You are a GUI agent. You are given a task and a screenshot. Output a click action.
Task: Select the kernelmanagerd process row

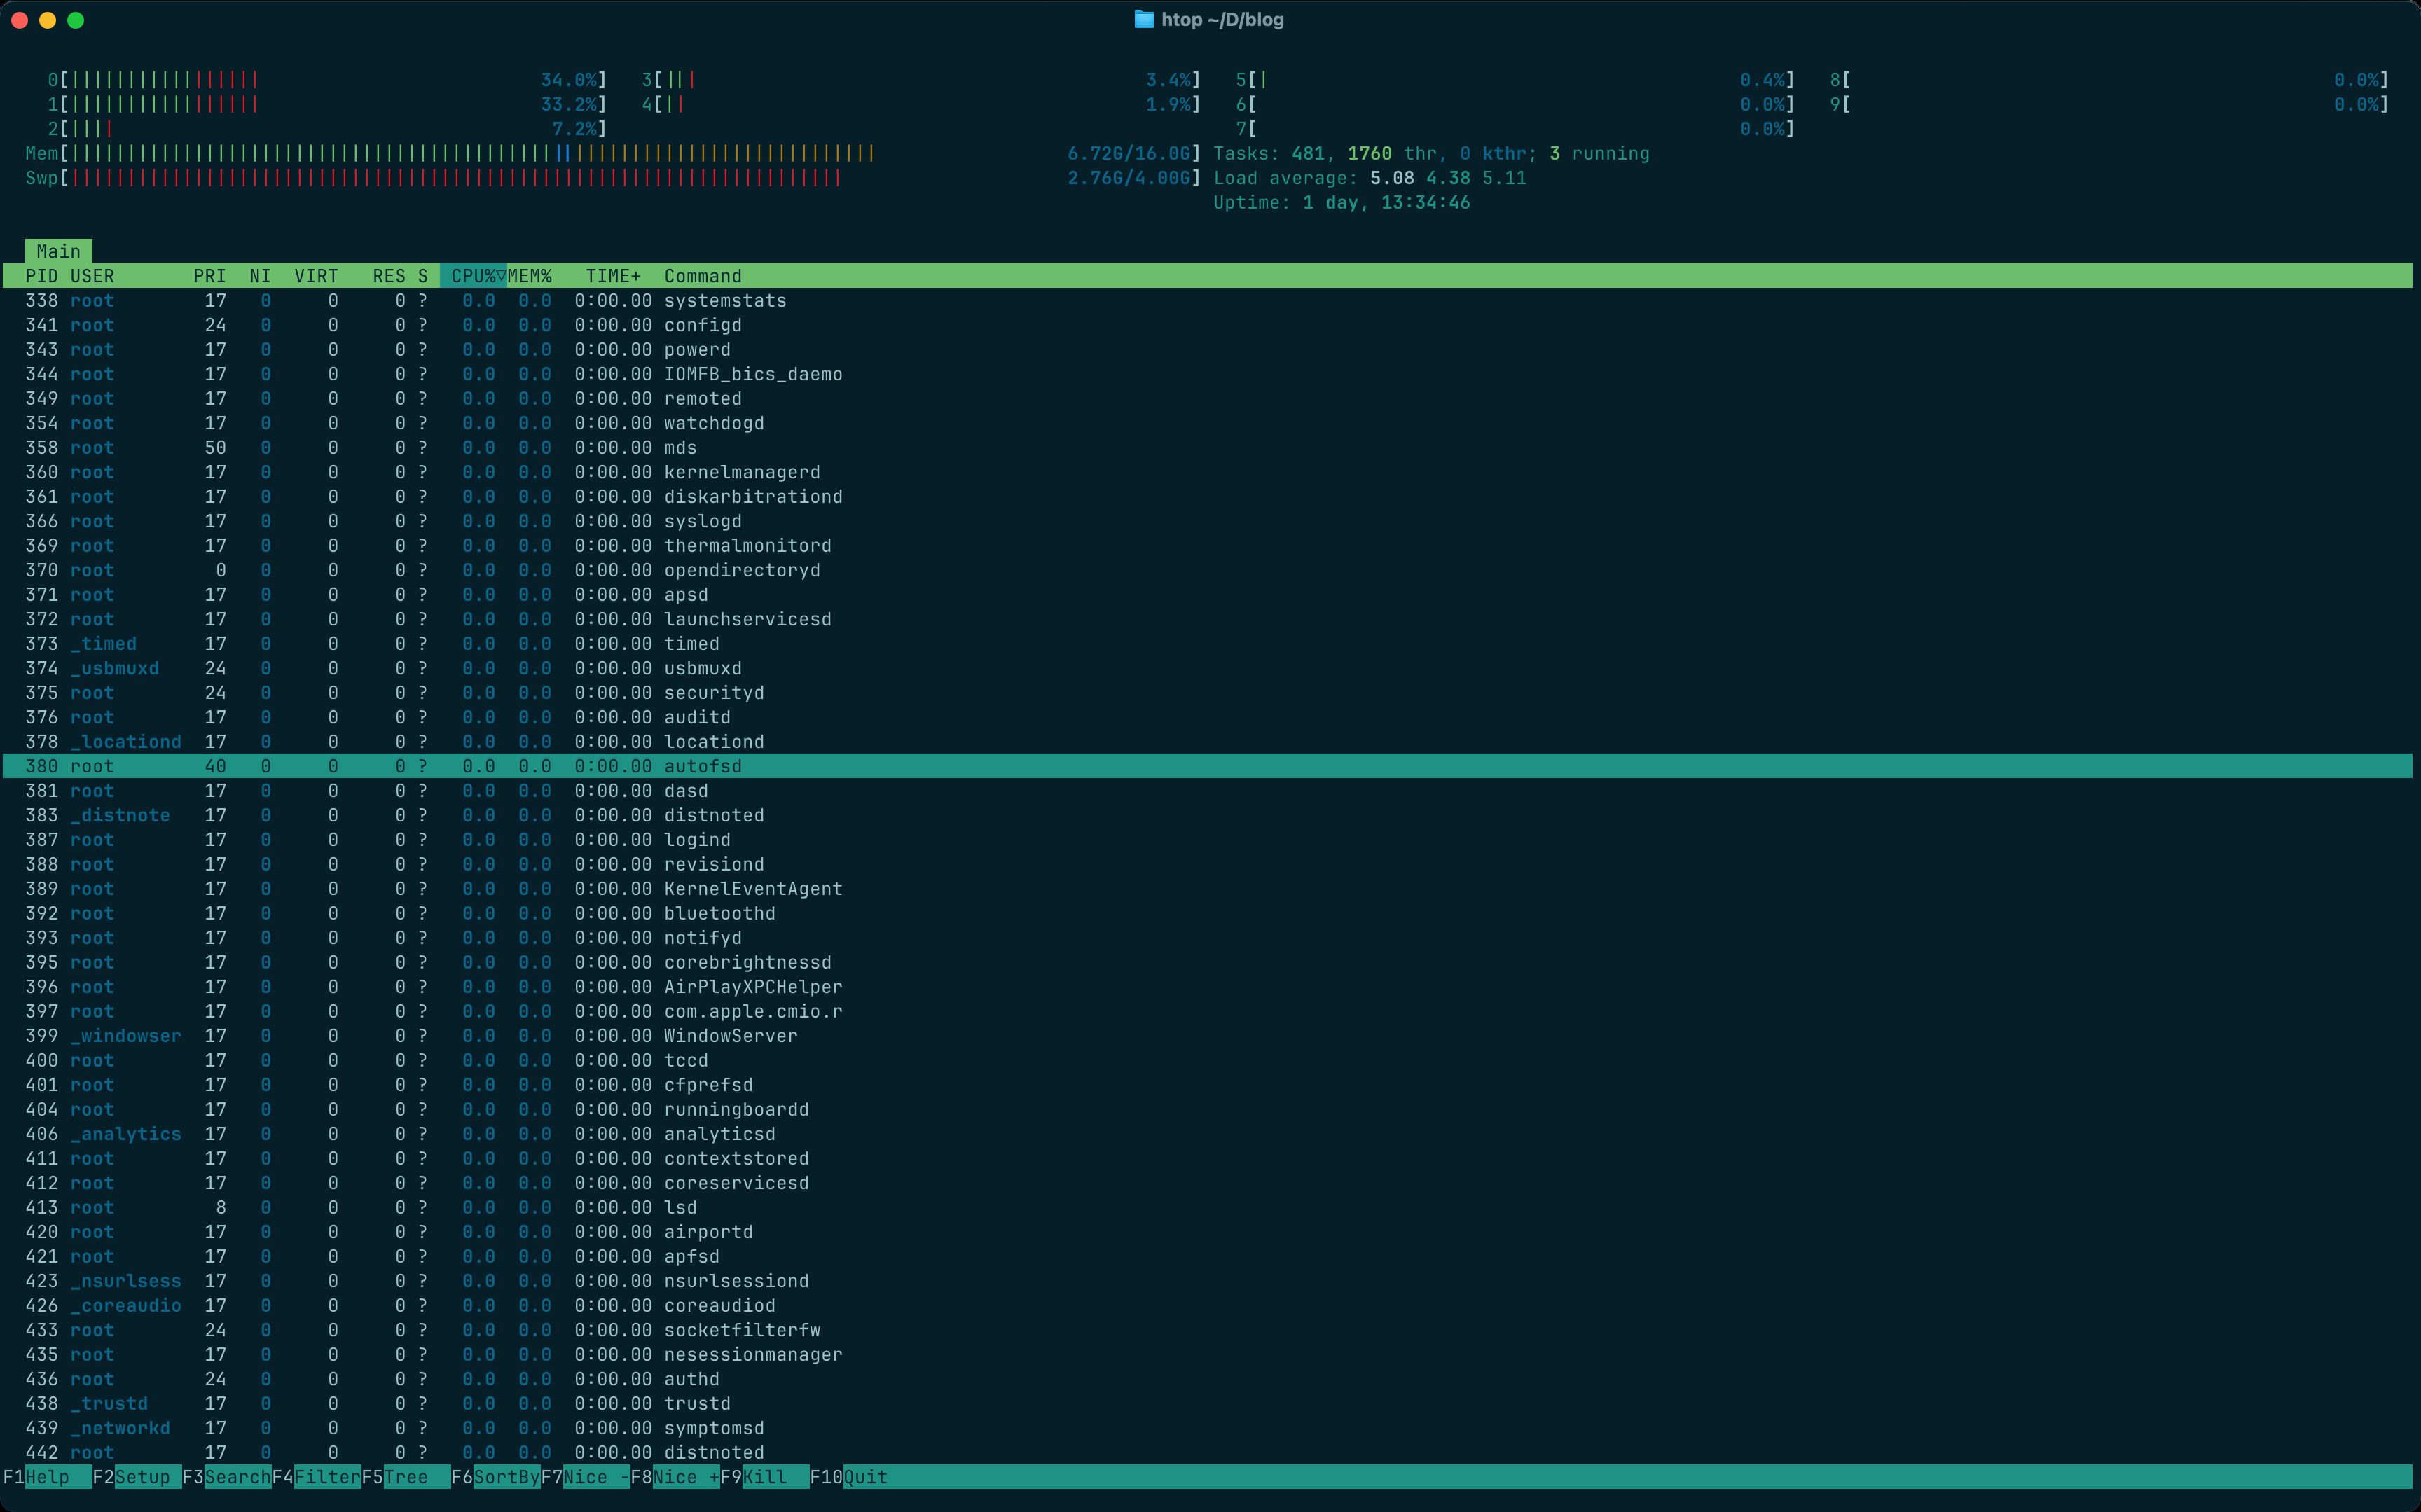coord(1208,472)
